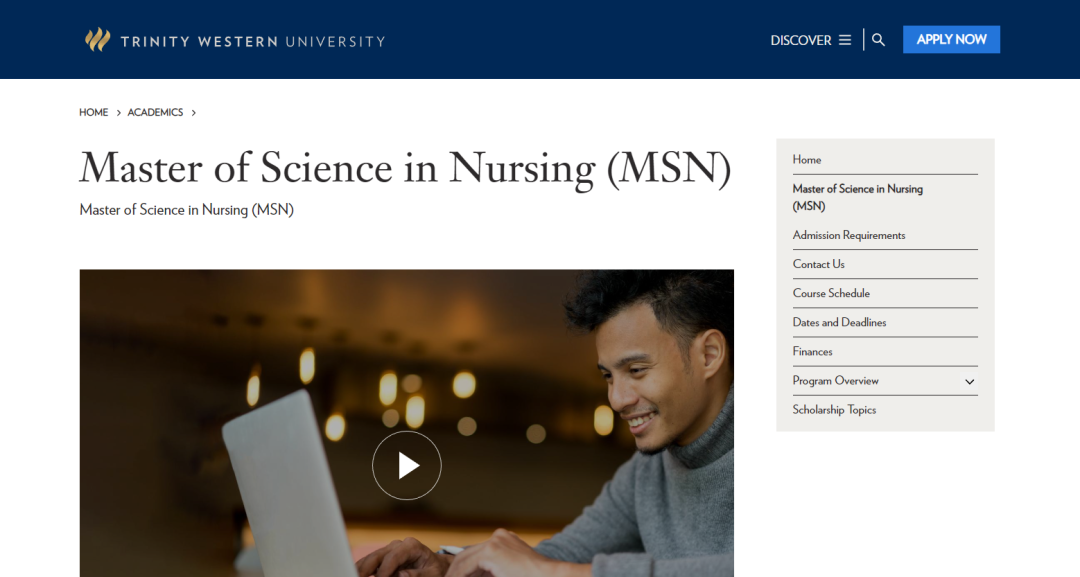
Task: Open Dates and Deadlines sidebar link
Action: point(839,322)
